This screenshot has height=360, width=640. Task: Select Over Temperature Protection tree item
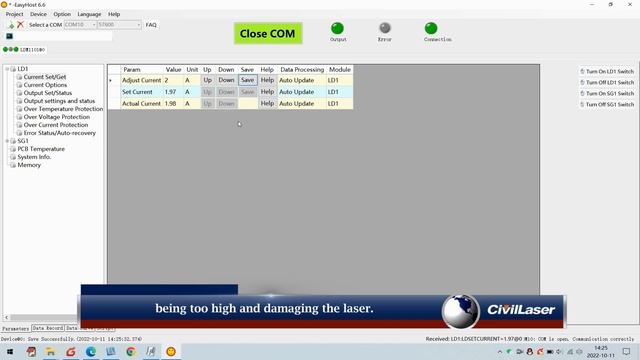pos(63,109)
